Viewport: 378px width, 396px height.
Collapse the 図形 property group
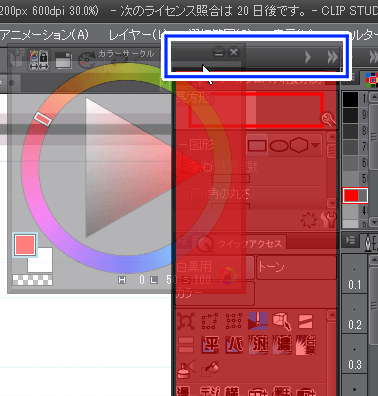click(x=183, y=145)
